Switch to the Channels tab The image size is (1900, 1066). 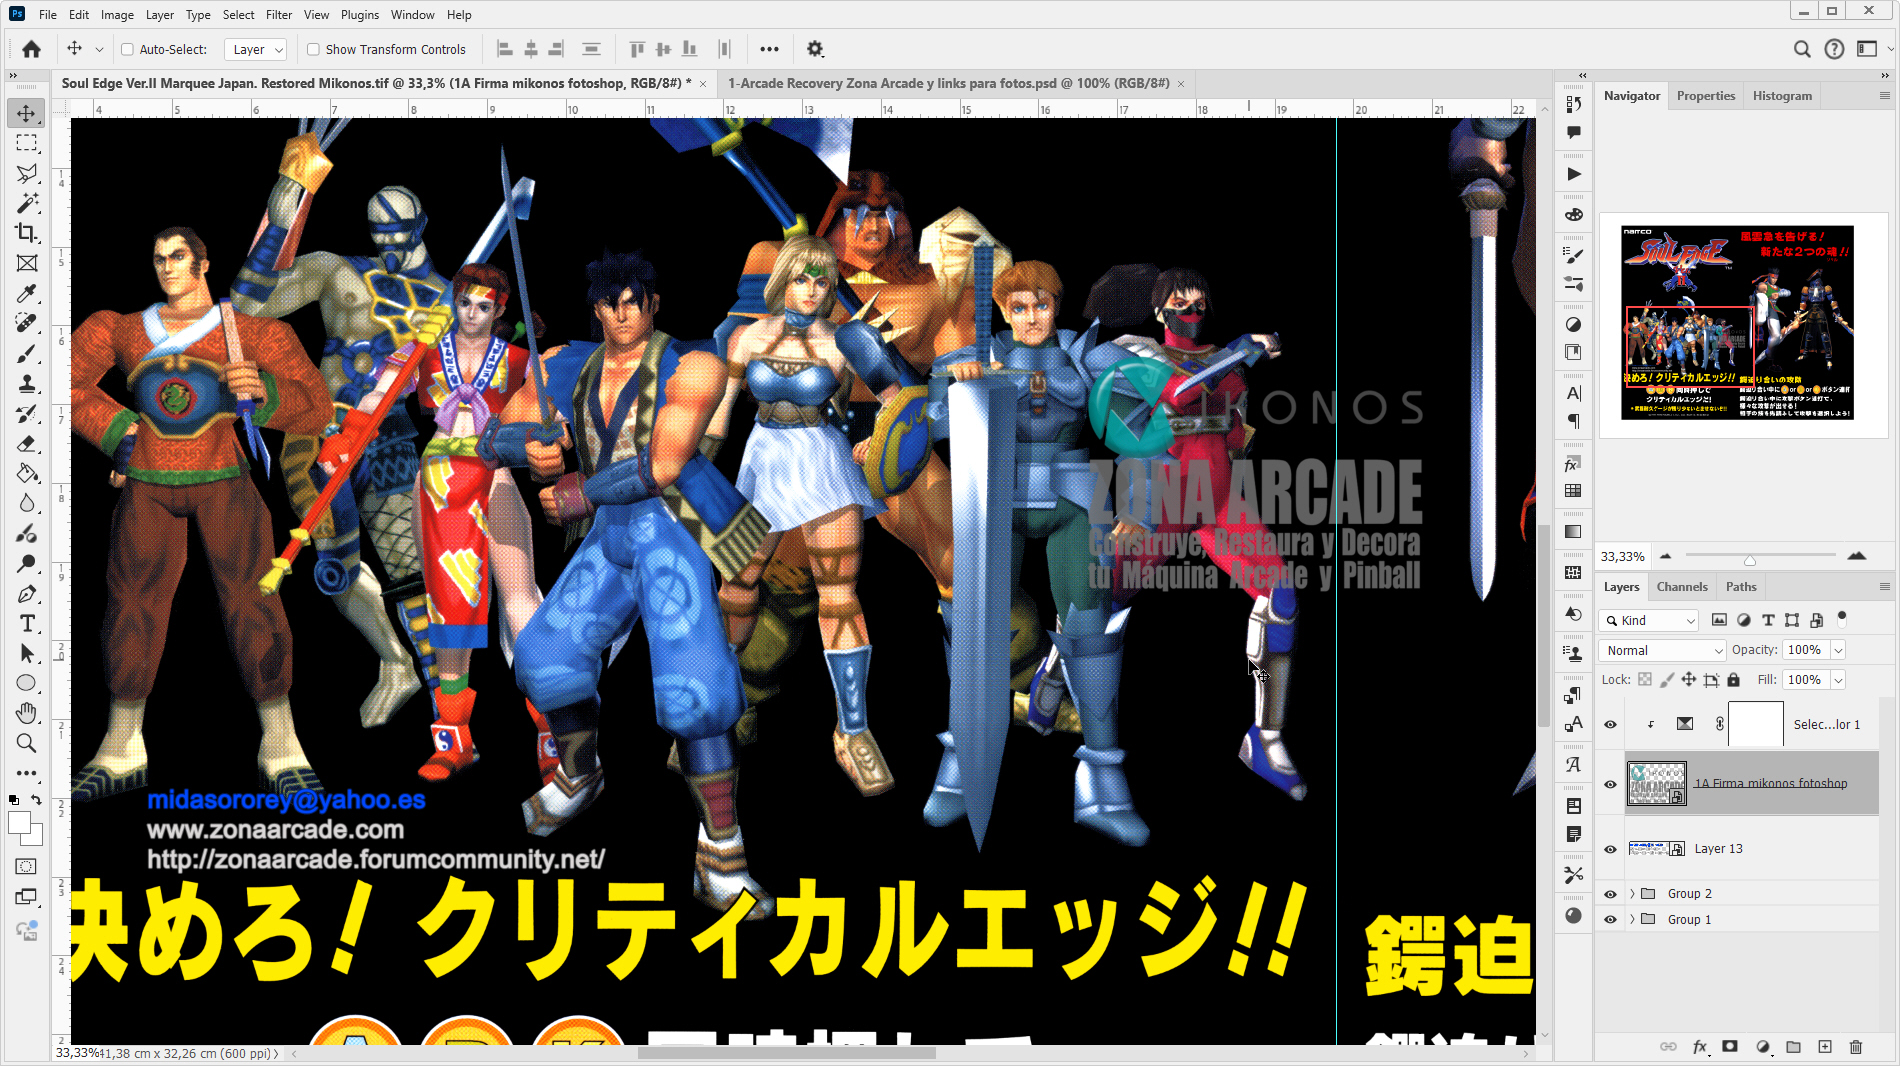[1682, 587]
